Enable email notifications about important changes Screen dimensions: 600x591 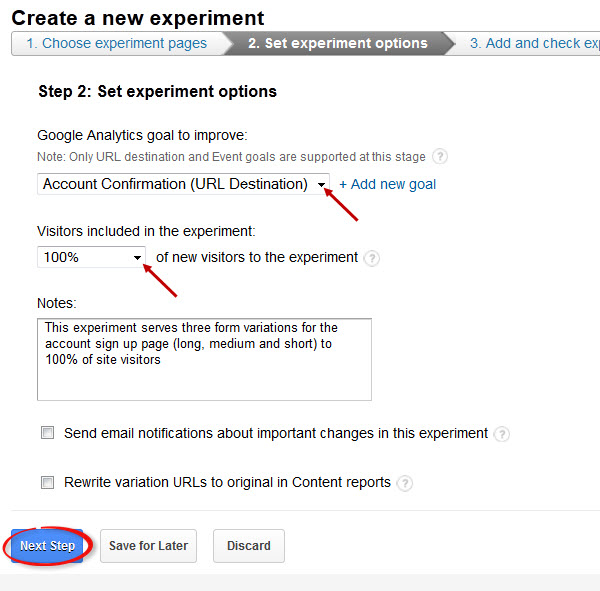click(x=47, y=433)
